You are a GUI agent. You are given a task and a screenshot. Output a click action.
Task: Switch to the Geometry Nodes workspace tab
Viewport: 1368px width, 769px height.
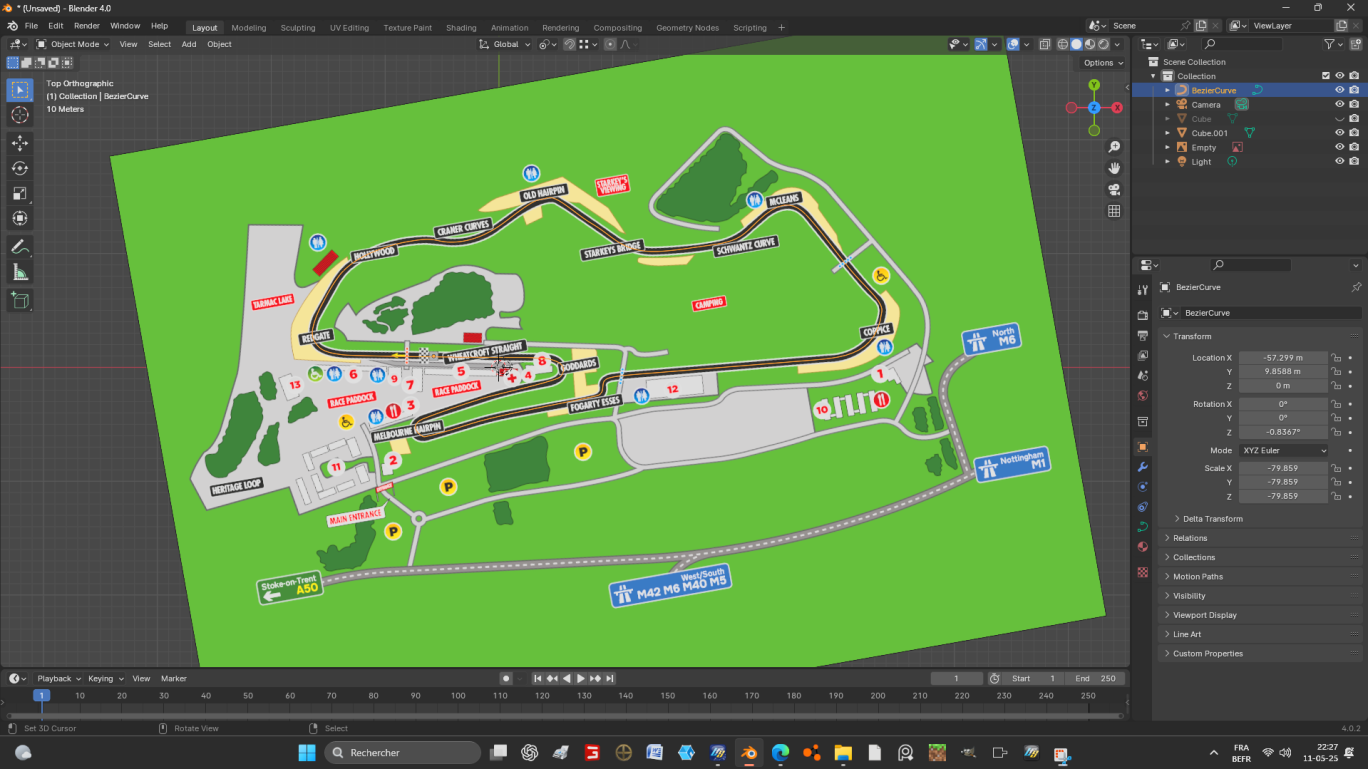click(x=687, y=28)
